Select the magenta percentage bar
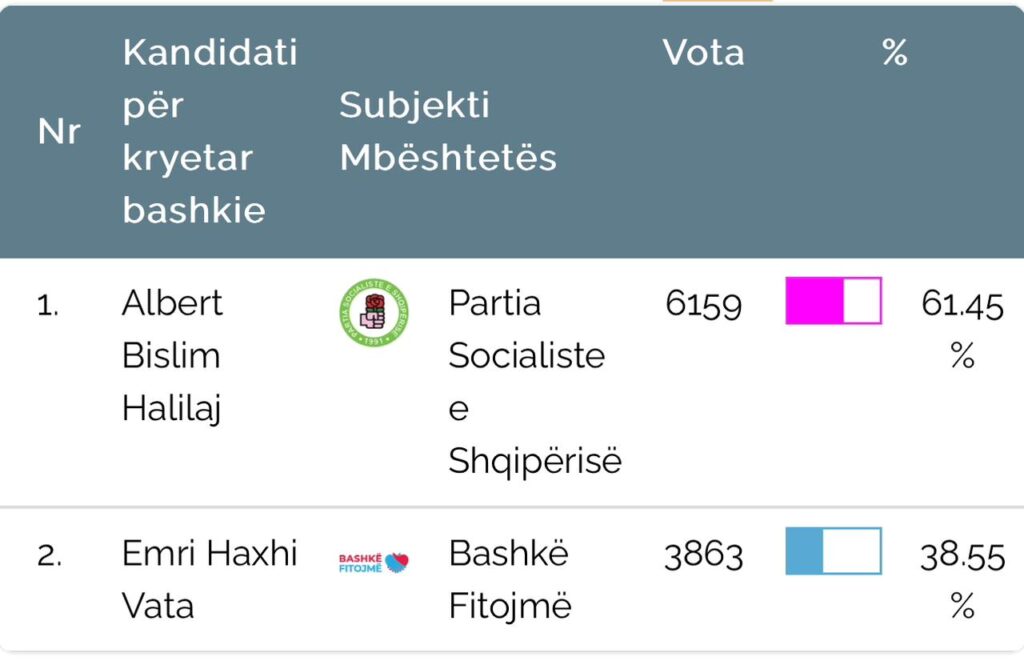 [833, 301]
